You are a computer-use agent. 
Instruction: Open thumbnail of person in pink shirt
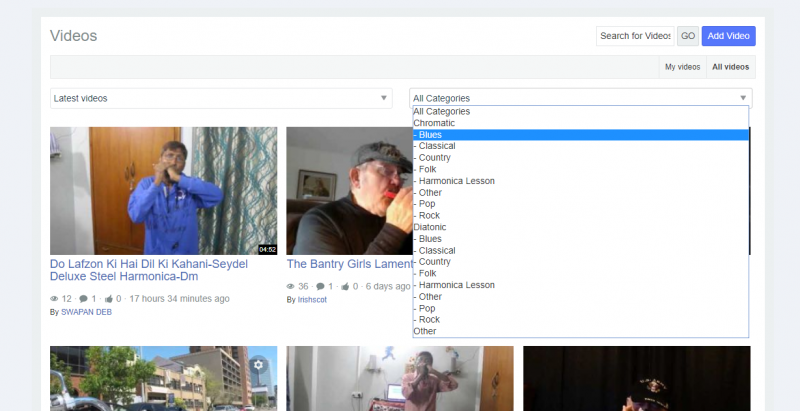400,378
